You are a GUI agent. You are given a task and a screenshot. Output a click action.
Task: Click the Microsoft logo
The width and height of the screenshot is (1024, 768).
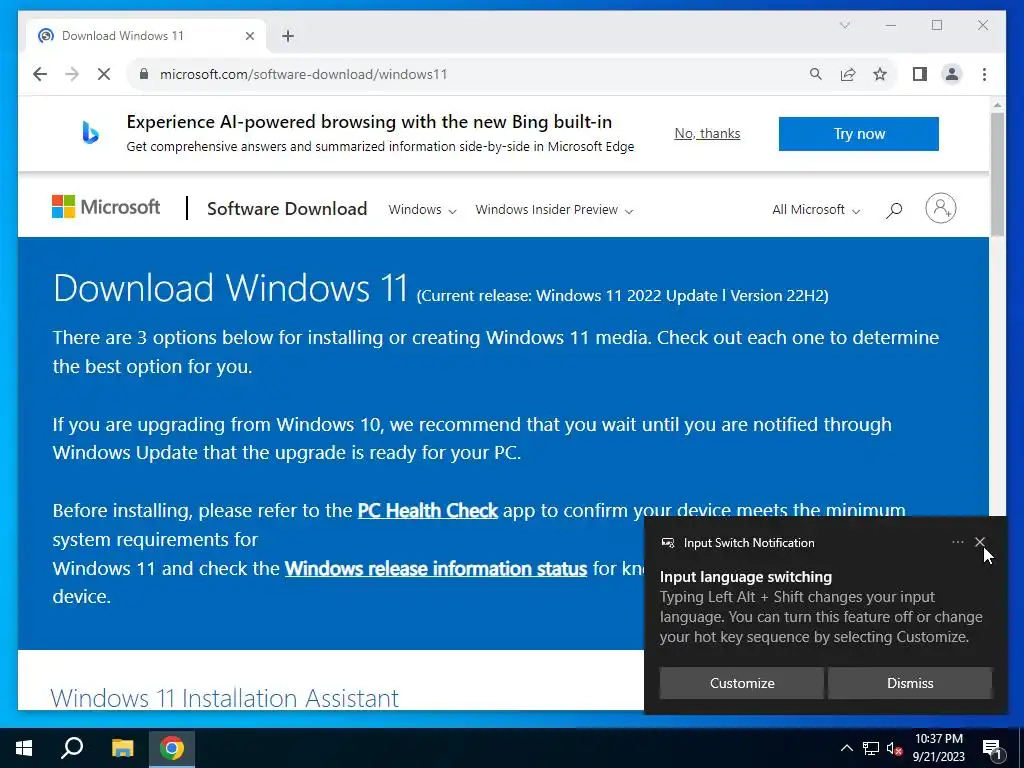coord(106,207)
